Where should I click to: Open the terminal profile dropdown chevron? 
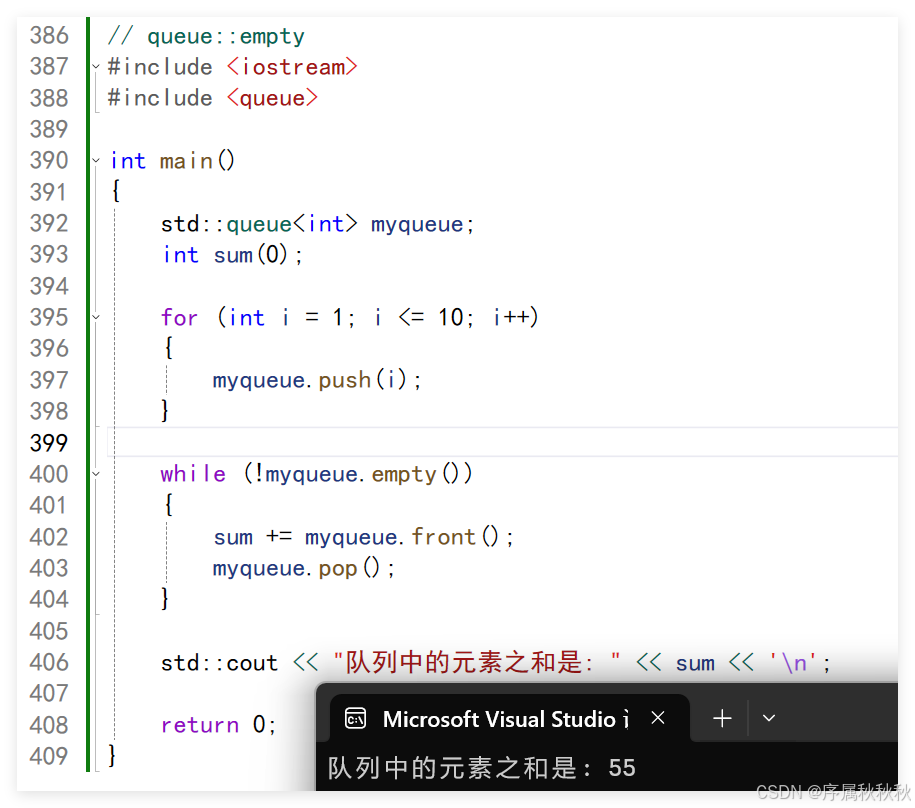click(769, 718)
